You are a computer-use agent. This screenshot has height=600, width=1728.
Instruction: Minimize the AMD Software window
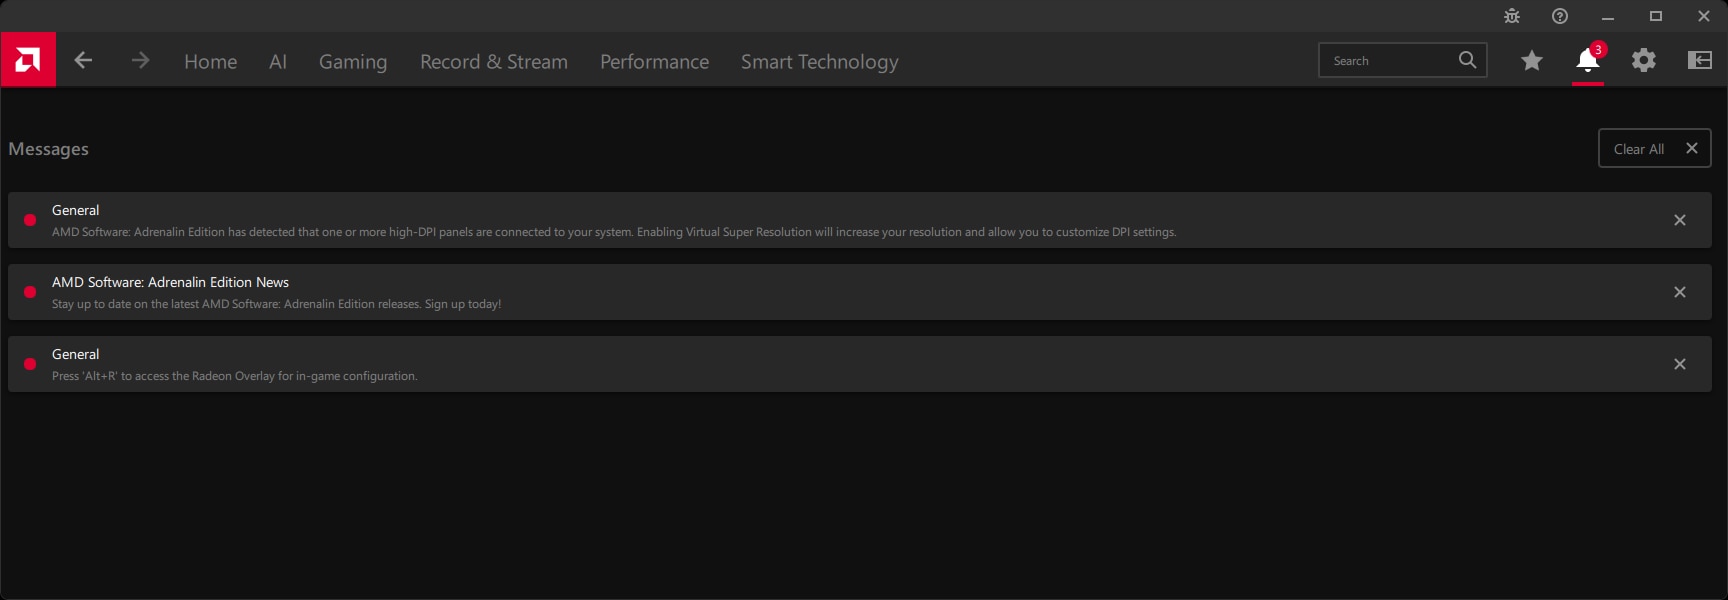tap(1608, 16)
